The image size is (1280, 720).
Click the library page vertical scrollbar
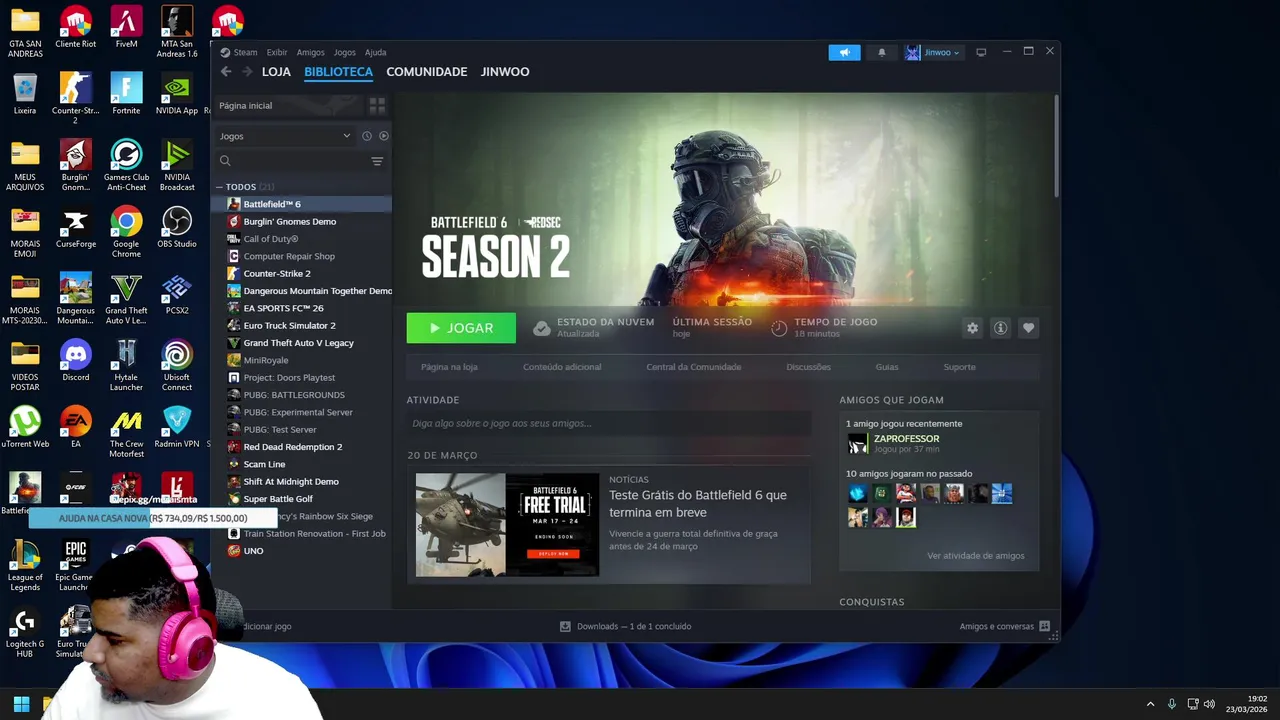point(1056,145)
